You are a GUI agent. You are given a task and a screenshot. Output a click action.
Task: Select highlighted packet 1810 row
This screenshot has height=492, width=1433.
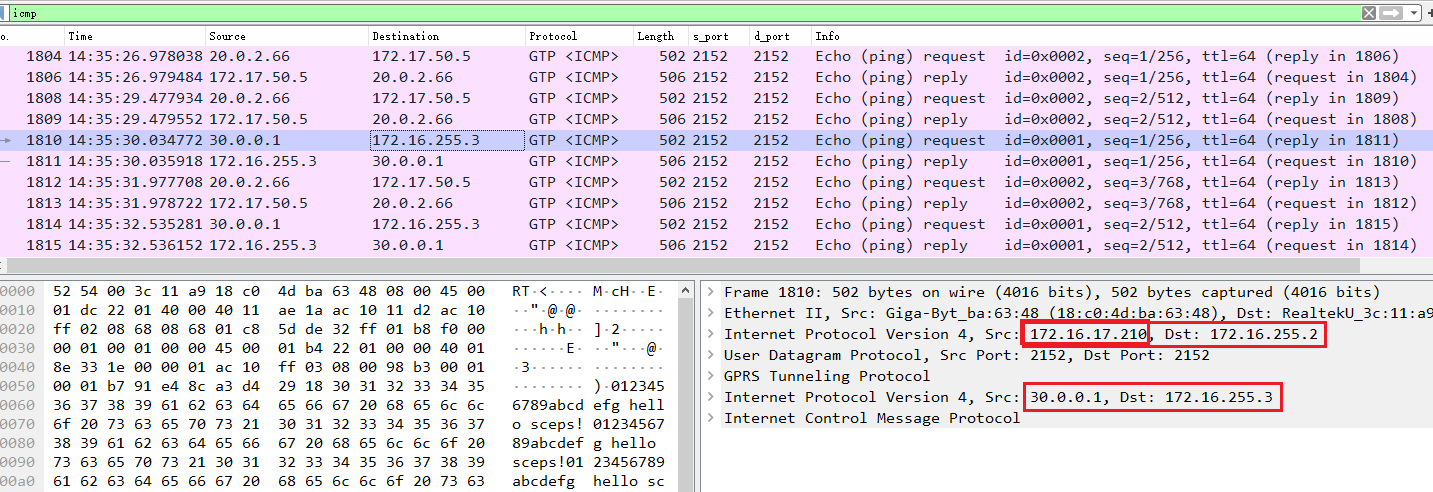[716, 140]
